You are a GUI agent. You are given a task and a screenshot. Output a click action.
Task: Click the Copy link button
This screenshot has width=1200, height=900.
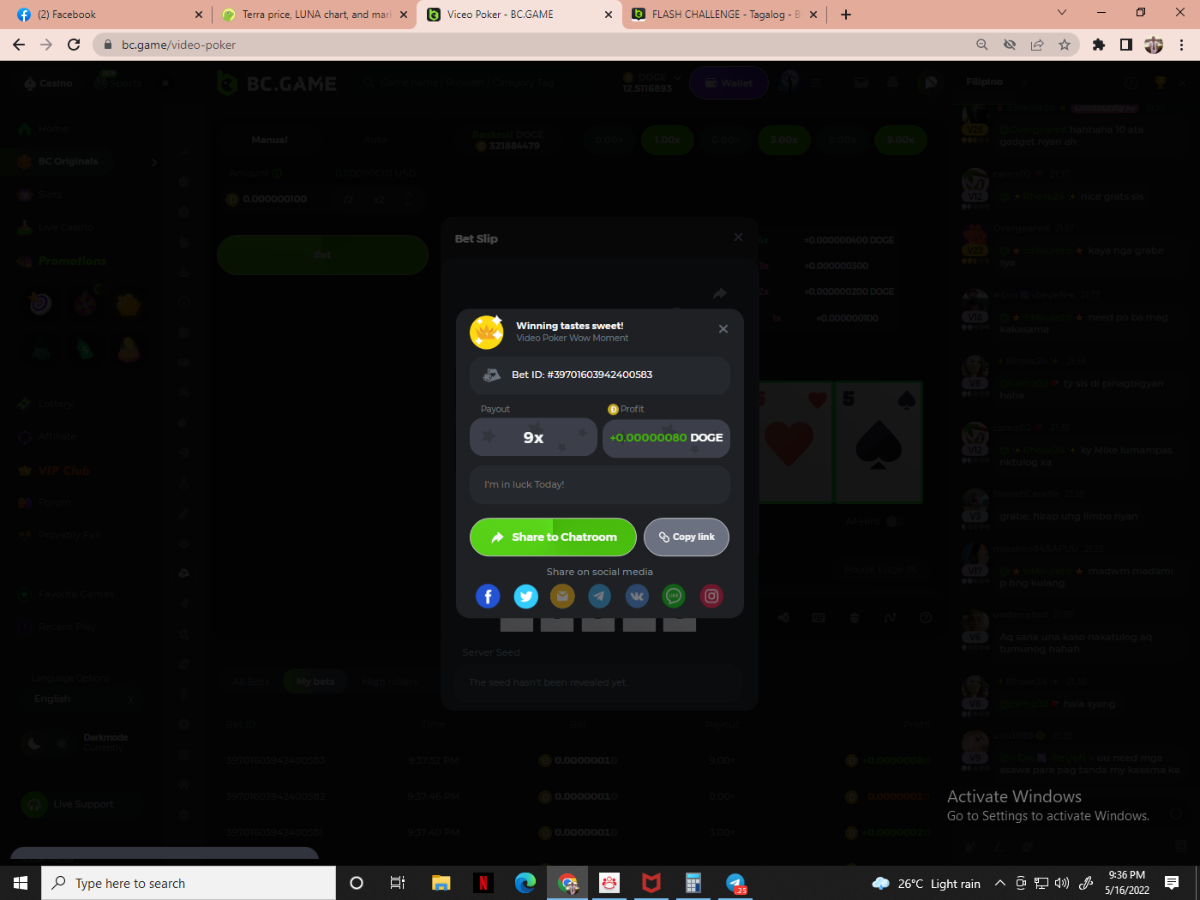[686, 537]
